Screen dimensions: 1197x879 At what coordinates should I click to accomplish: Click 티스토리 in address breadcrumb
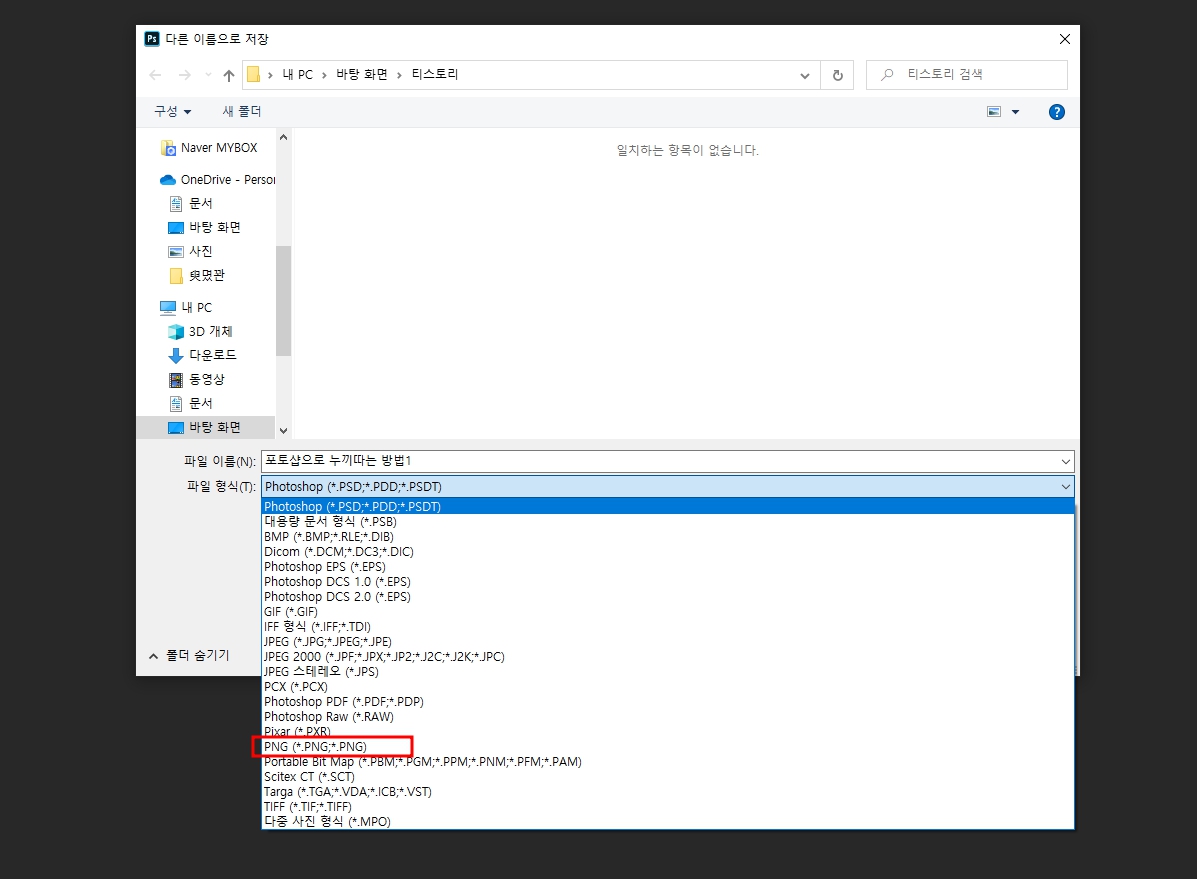click(434, 74)
